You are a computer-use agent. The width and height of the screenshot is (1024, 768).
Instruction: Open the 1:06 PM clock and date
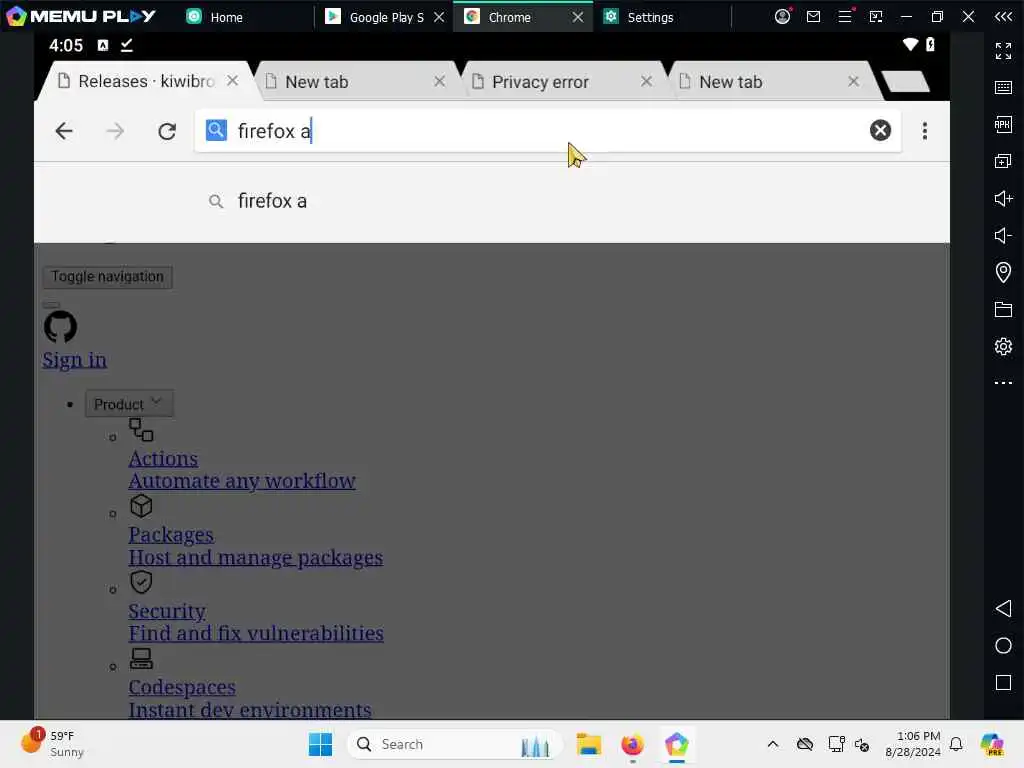(913, 744)
